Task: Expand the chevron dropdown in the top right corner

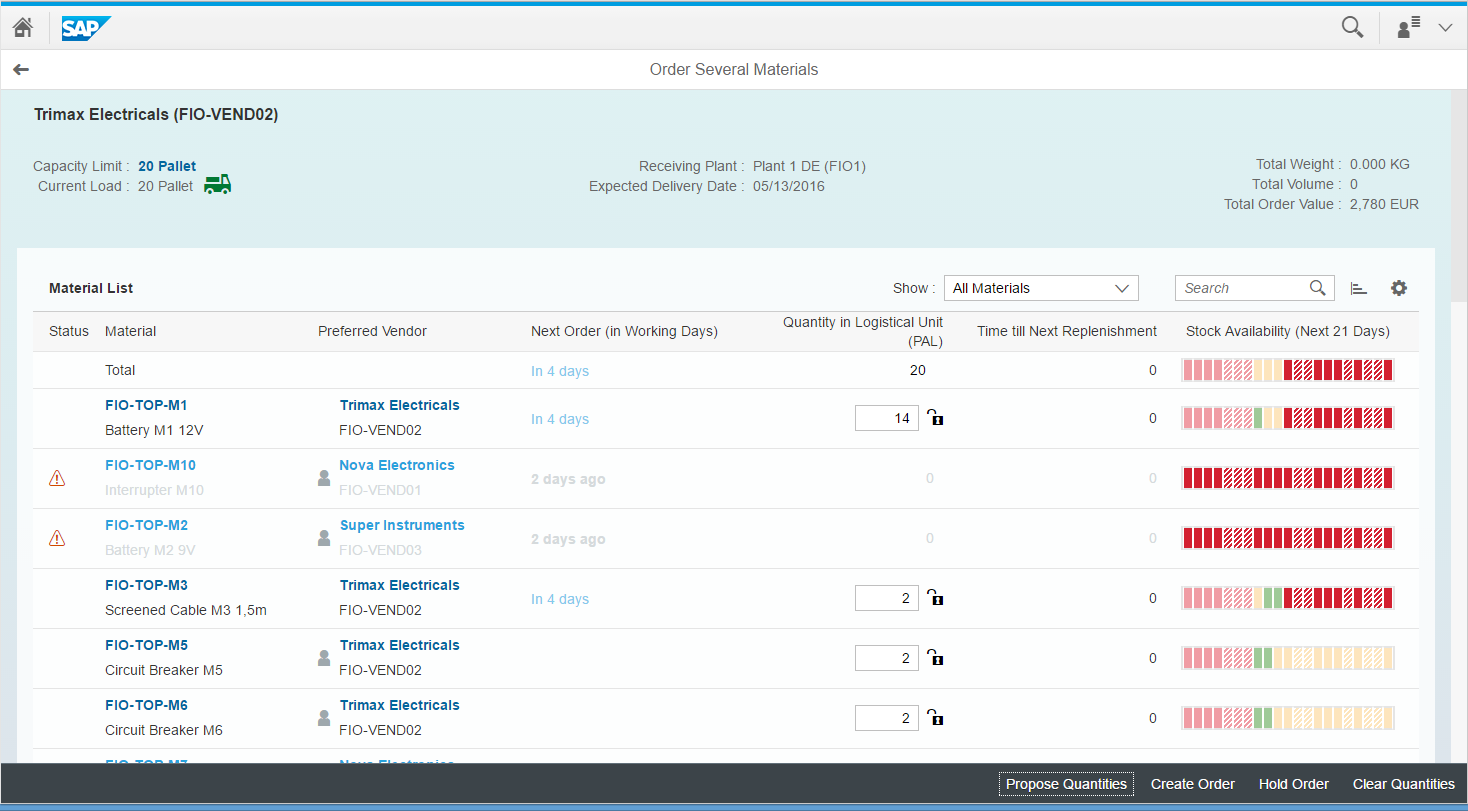Action: point(1447,27)
